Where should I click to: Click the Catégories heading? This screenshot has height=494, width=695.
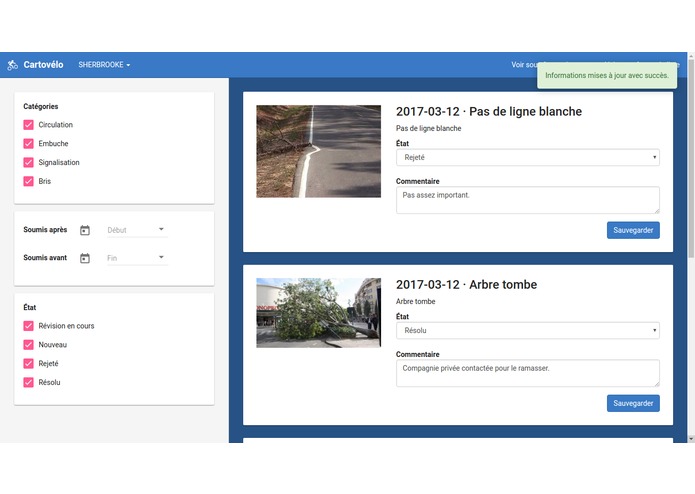tap(41, 107)
